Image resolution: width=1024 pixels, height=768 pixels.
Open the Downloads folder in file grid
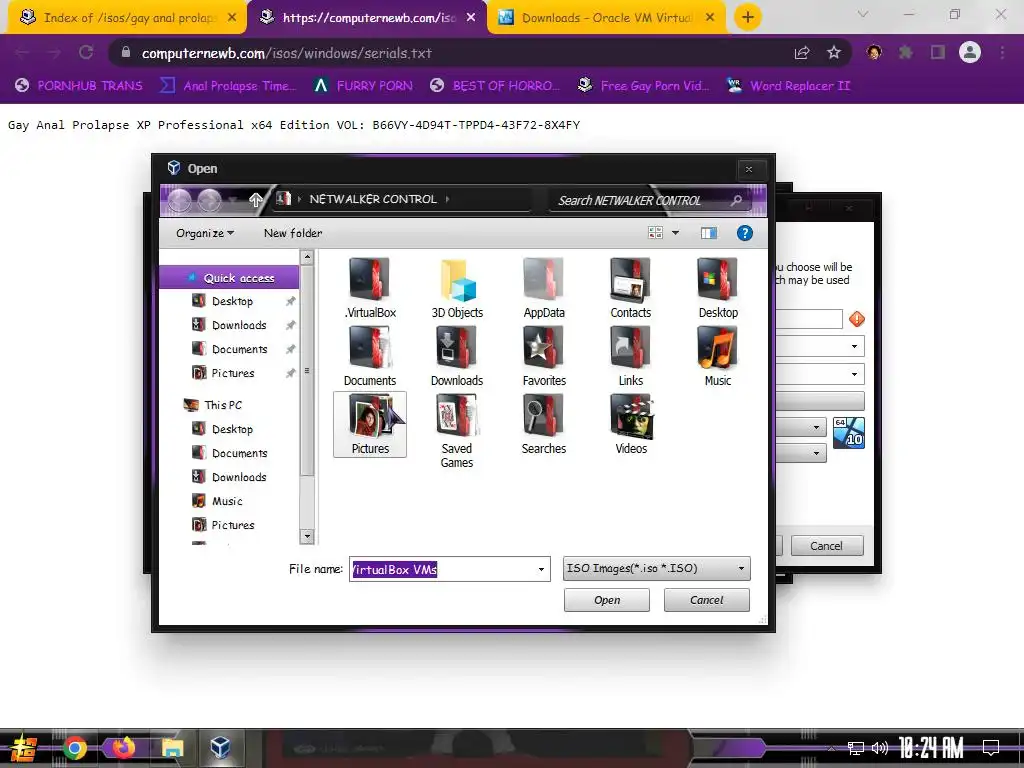point(456,356)
